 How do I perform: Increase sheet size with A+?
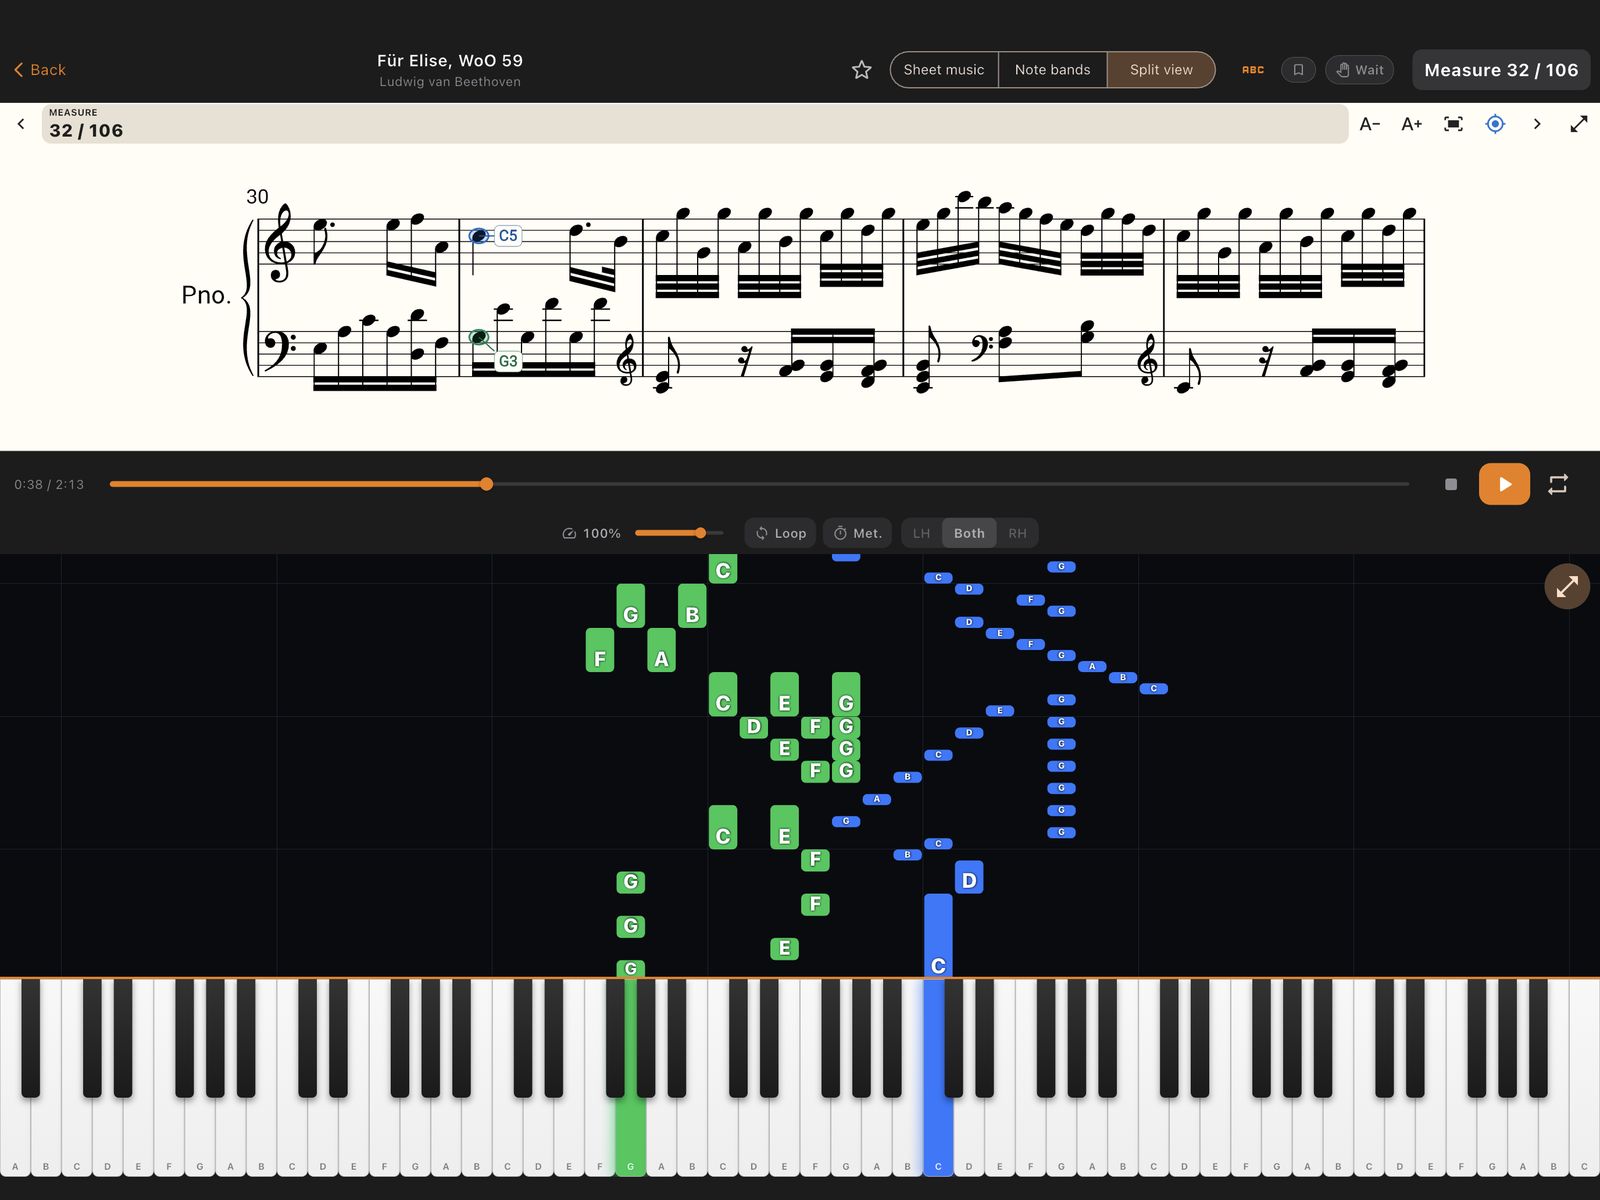(1412, 124)
